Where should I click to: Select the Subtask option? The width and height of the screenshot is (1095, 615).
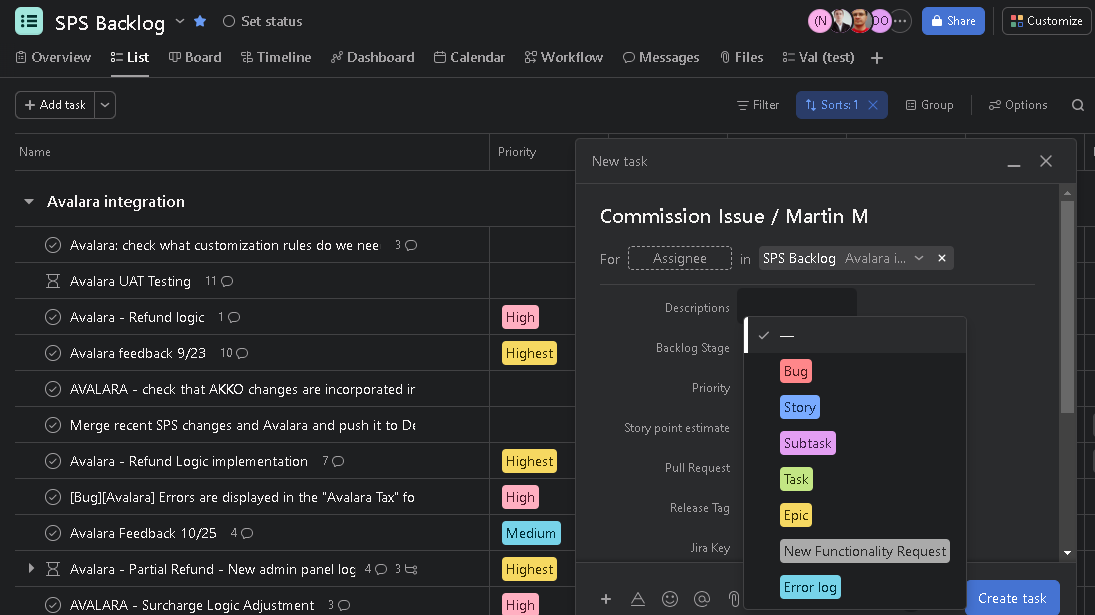(x=807, y=443)
